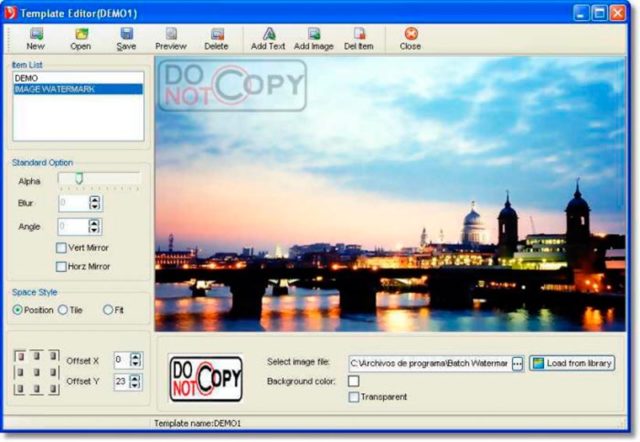Remove selected item with Del Item
640x442 pixels.
[x=359, y=39]
